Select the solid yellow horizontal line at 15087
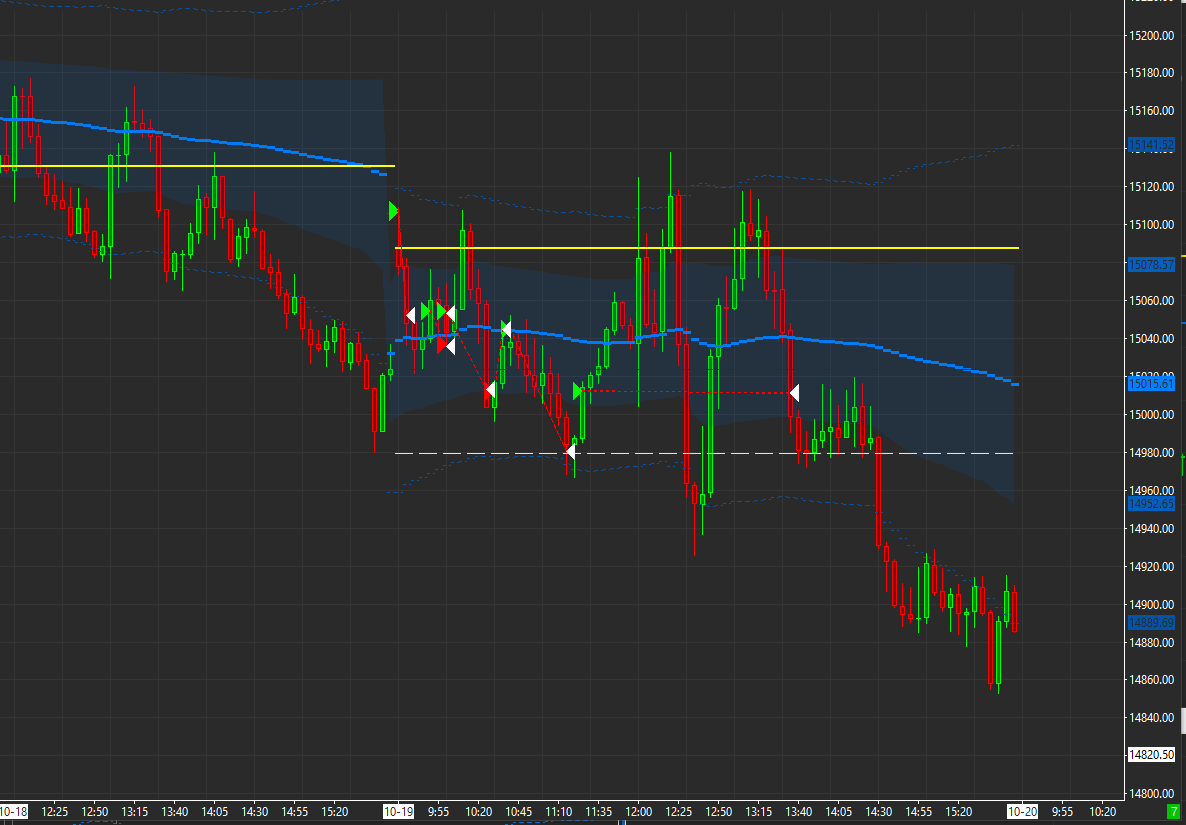Viewport: 1186px width, 825px height. tap(706, 248)
